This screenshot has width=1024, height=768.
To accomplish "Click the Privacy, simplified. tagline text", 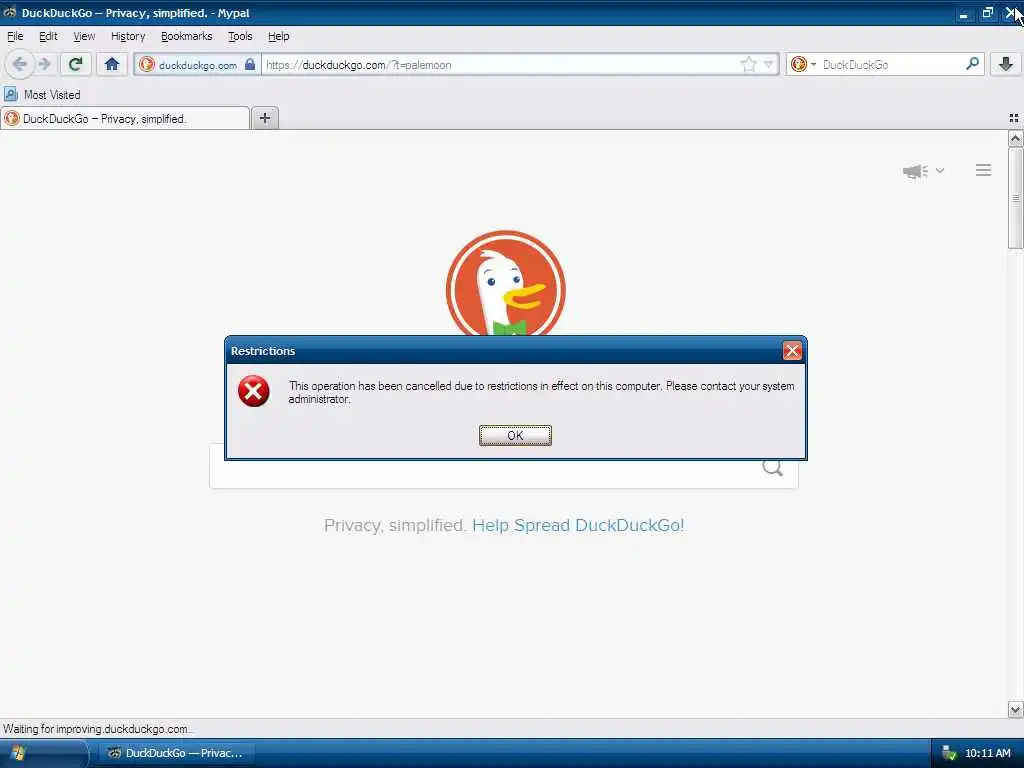I will click(x=395, y=525).
